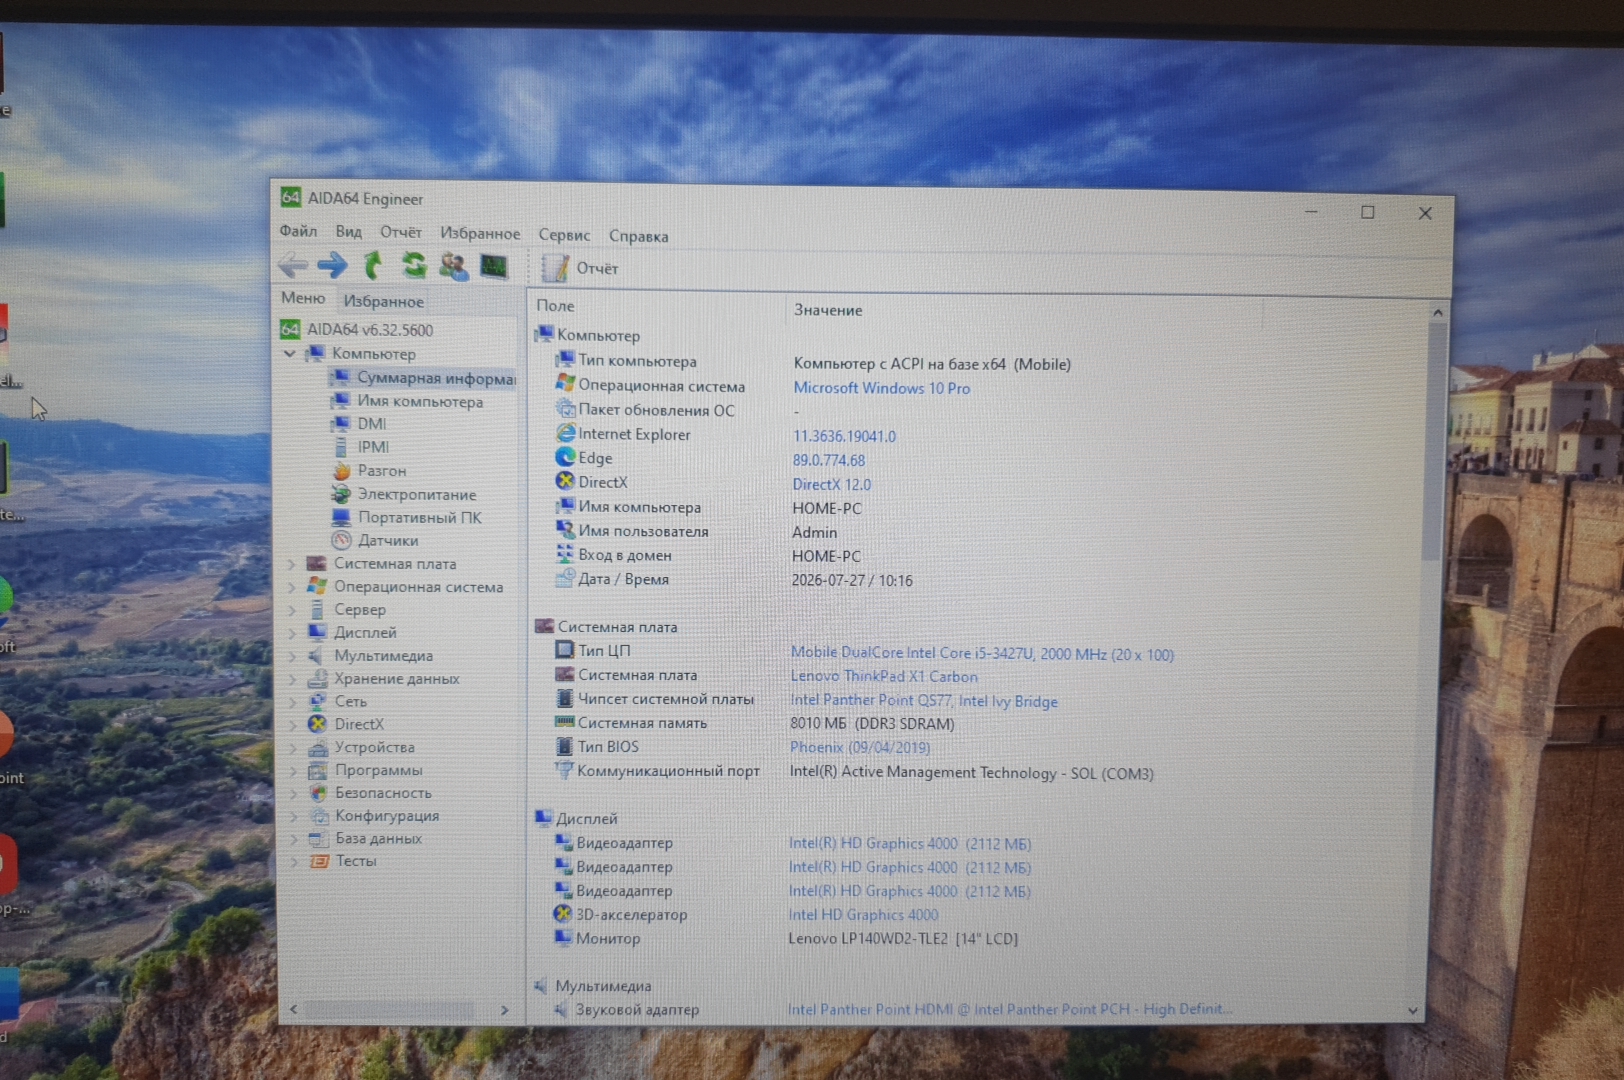Click the Edge row icon
Image resolution: width=1624 pixels, height=1080 pixels.
point(566,457)
